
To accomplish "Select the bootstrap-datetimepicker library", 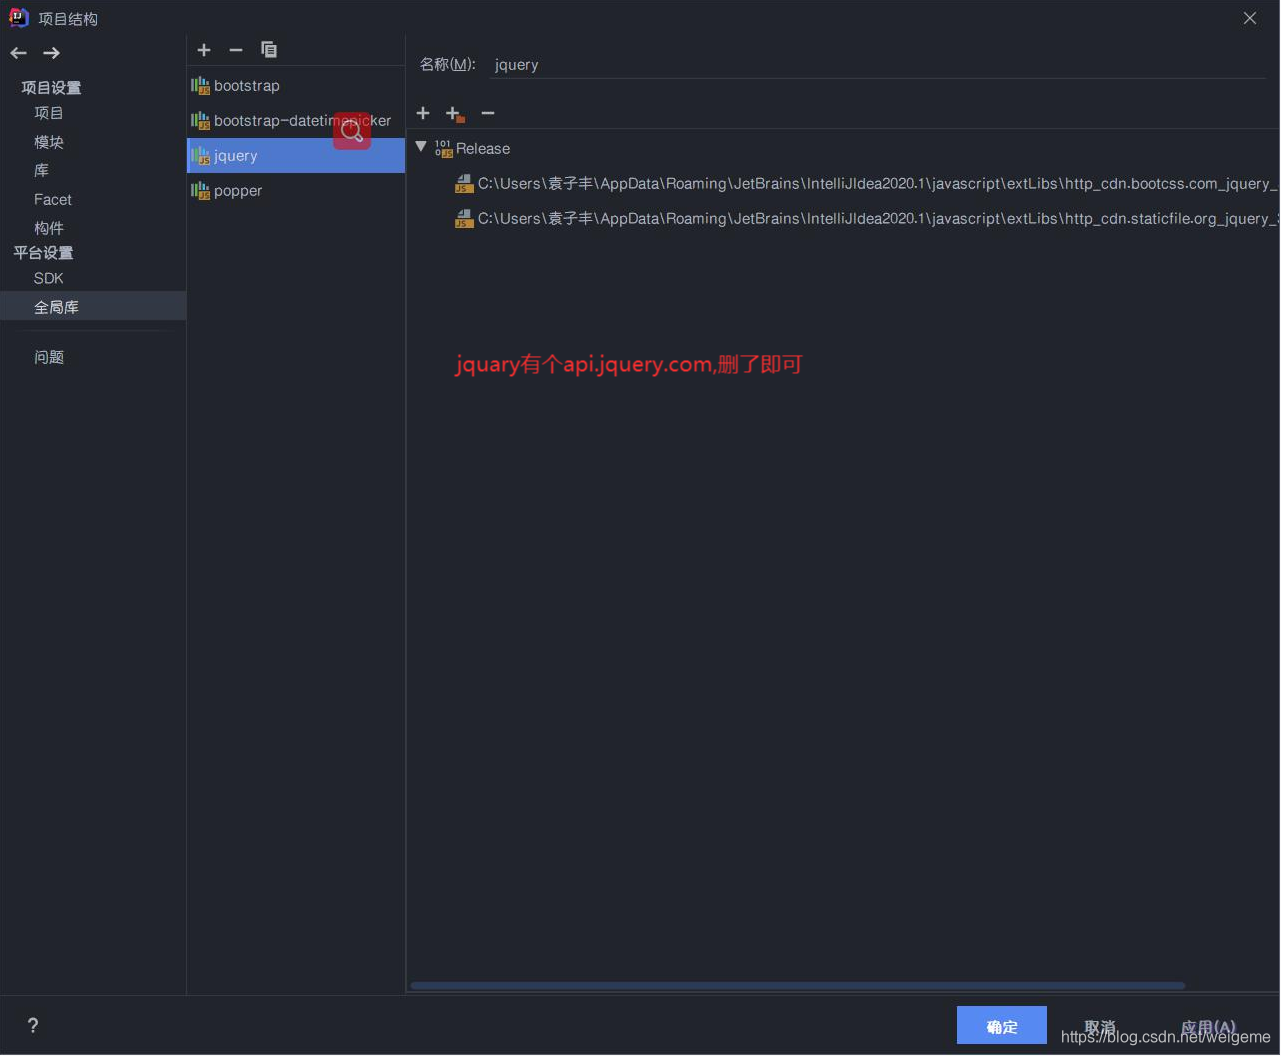I will tap(296, 121).
